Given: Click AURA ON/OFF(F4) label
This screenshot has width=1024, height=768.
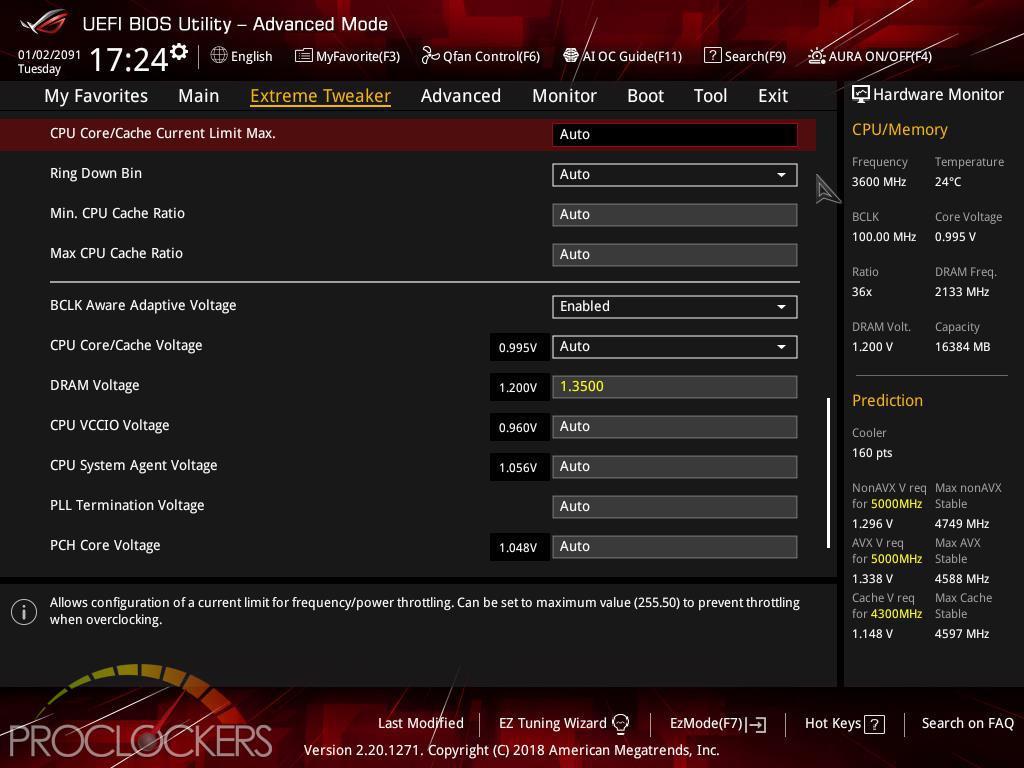Looking at the screenshot, I should (x=880, y=56).
